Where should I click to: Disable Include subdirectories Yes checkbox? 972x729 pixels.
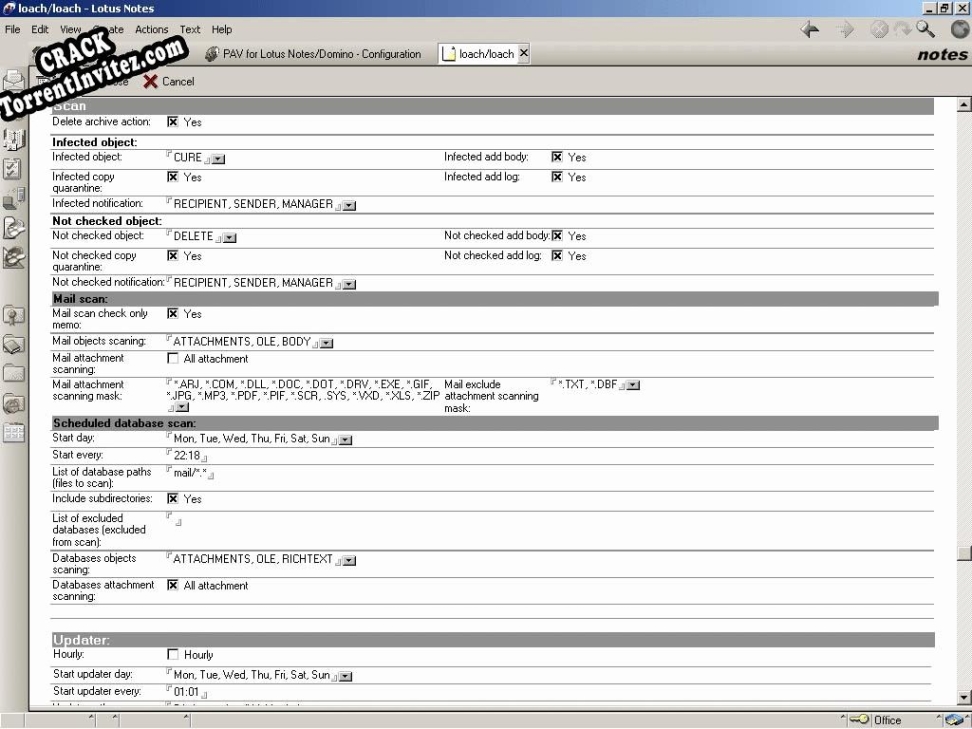tap(174, 498)
